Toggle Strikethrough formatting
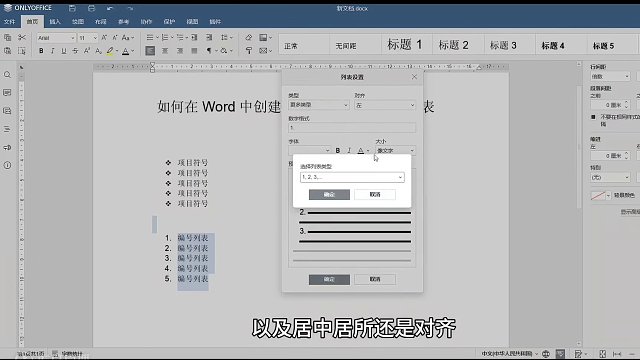640x360 pixels. pyautogui.click(x=75, y=51)
